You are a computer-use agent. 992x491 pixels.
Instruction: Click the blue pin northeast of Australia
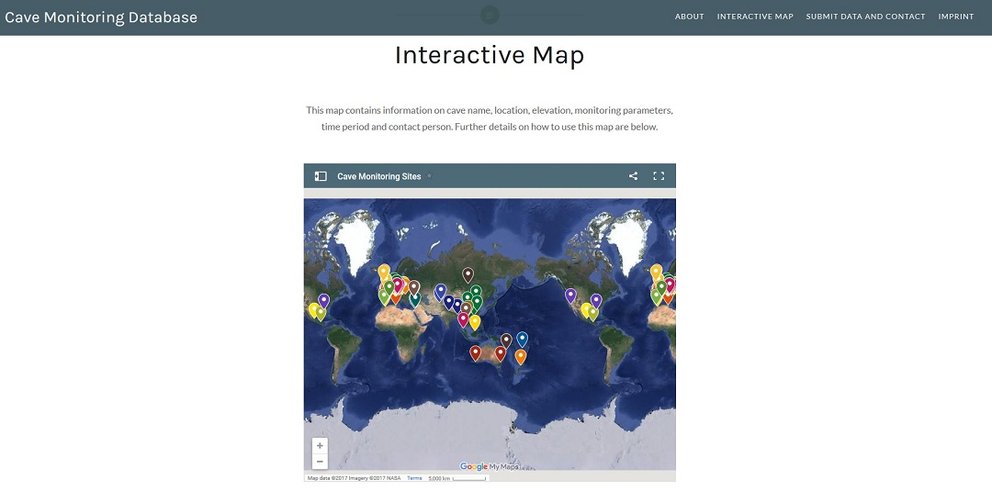(x=522, y=340)
